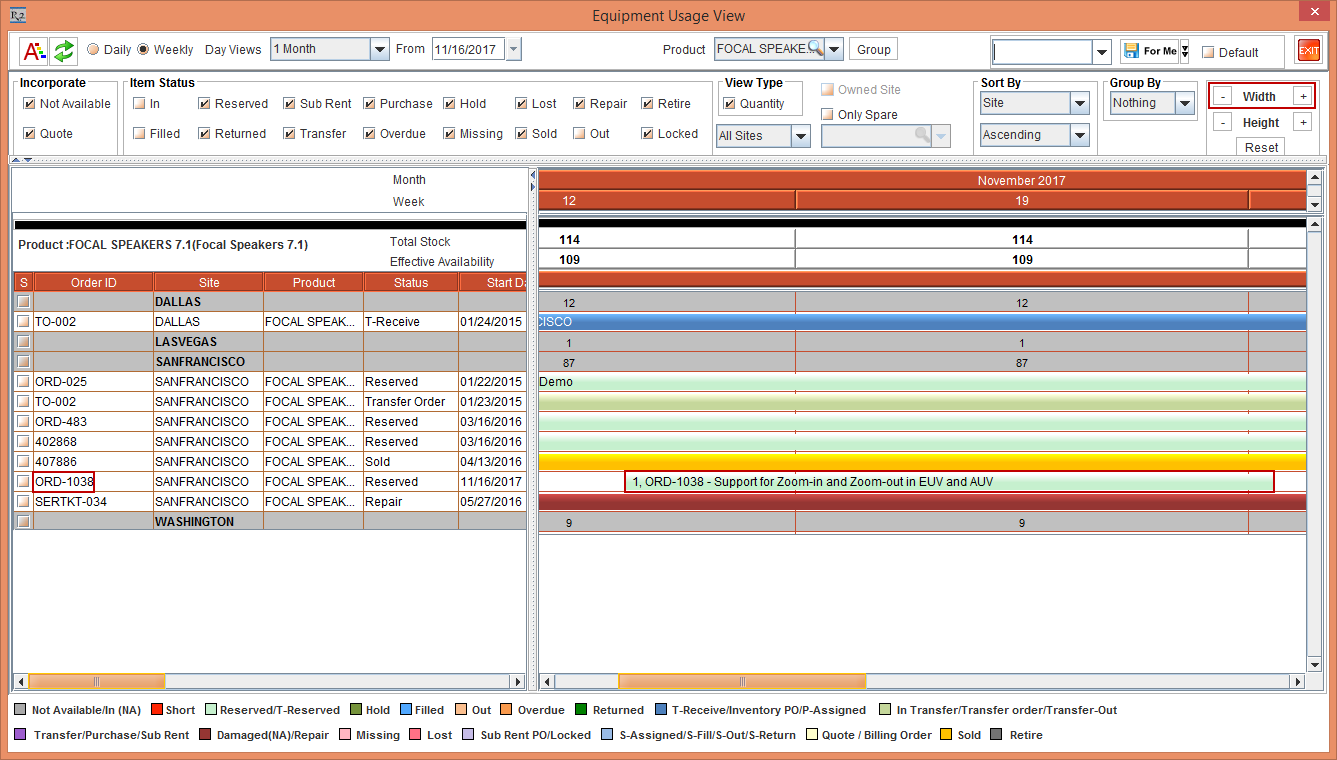Enable the Only Spare checkbox
This screenshot has width=1337, height=760.
(827, 114)
